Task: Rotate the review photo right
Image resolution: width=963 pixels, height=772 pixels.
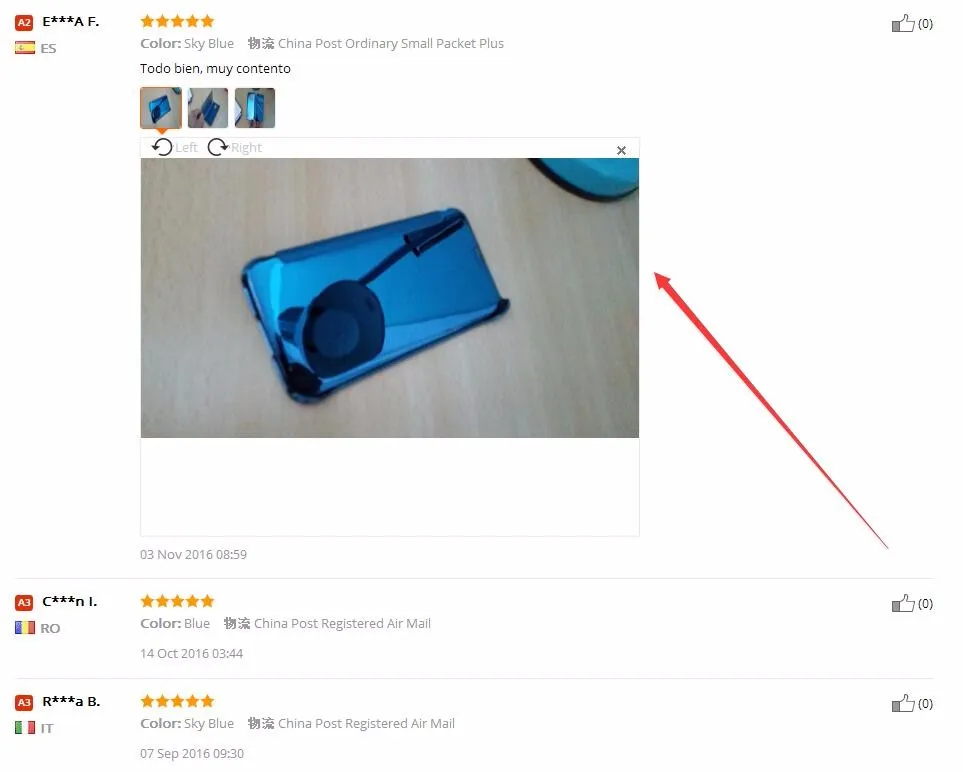Action: pyautogui.click(x=235, y=147)
